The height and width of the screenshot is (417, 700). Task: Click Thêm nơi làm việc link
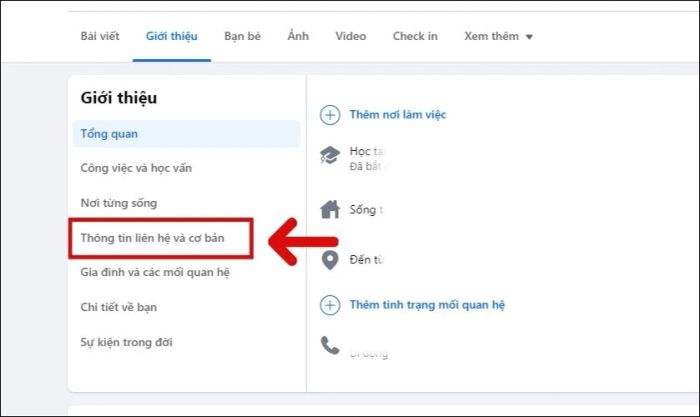[398, 115]
